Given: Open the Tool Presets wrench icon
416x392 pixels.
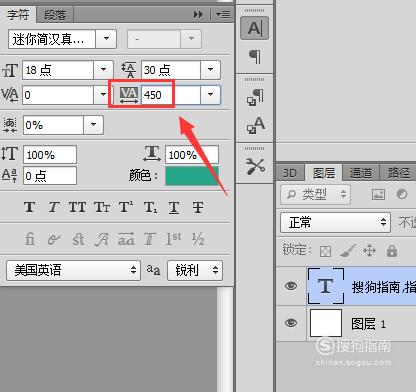Looking at the screenshot, I should (255, 166).
